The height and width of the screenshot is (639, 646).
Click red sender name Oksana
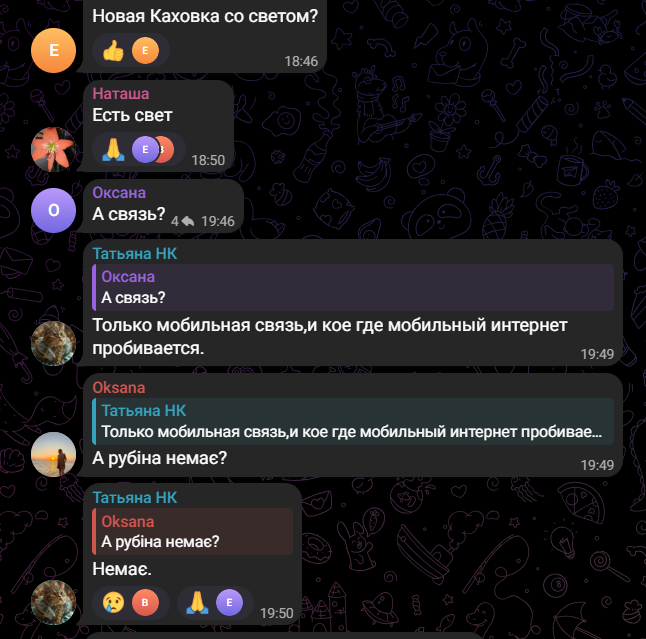[119, 388]
